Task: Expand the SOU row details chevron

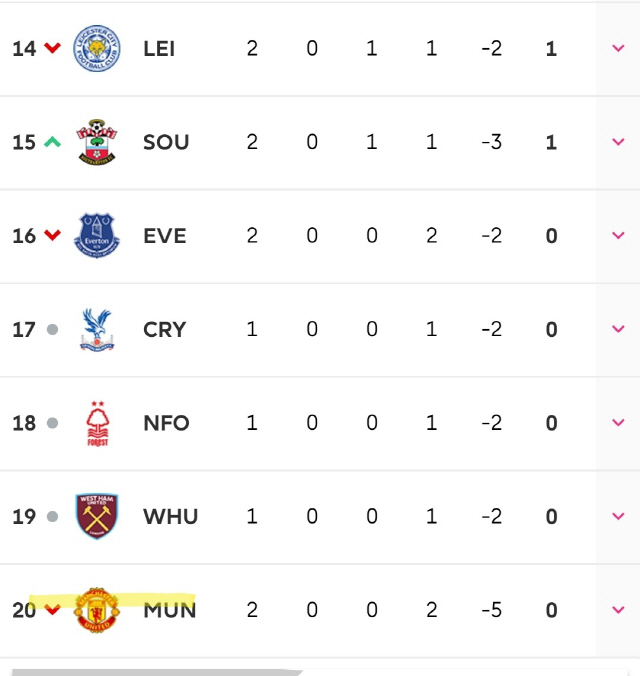Action: click(x=618, y=142)
